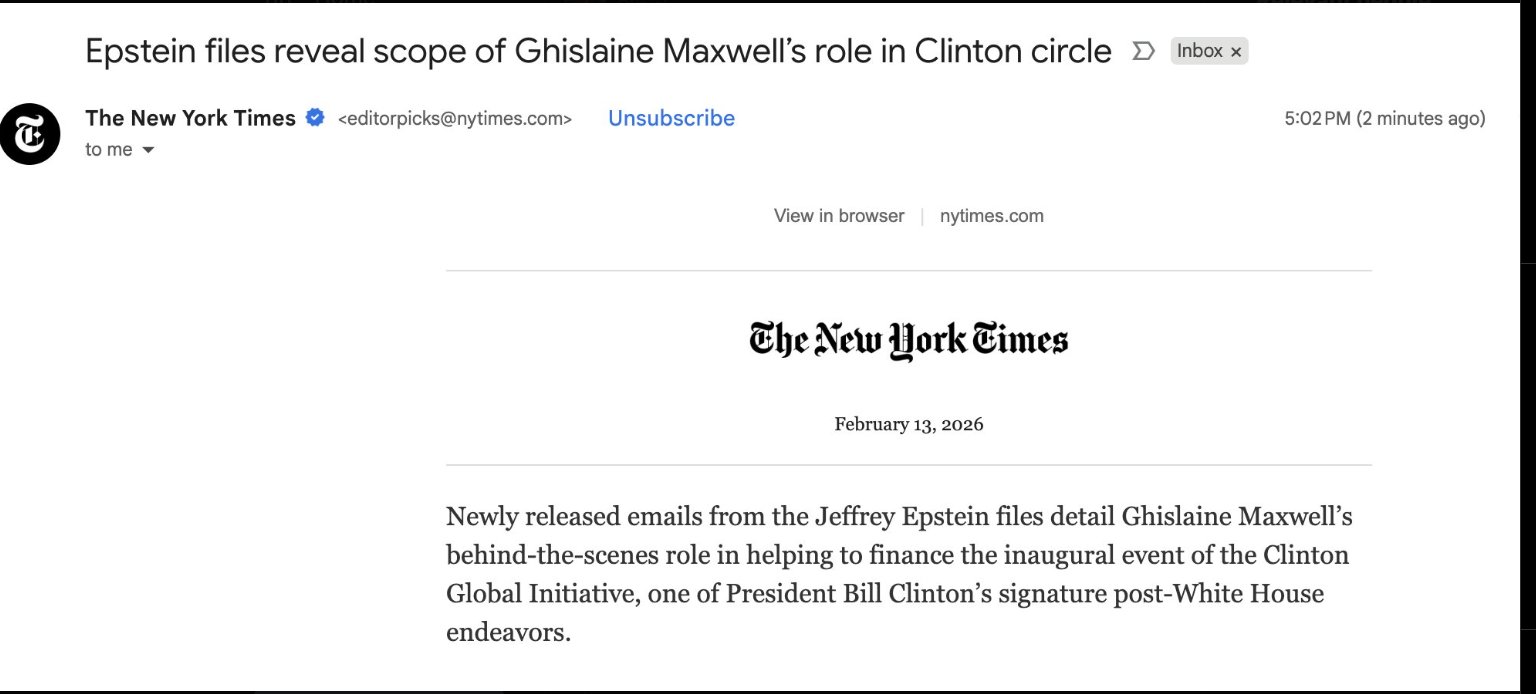Click the blue verified sender badge
1536x694 pixels.
315,118
